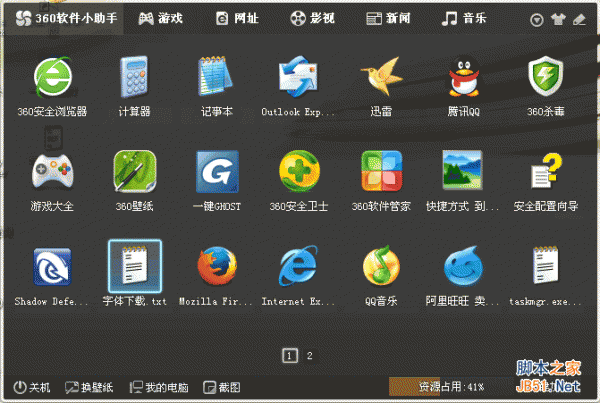The image size is (600, 403).
Task: Launch Shadow Defender icon
Action: [x=52, y=267]
